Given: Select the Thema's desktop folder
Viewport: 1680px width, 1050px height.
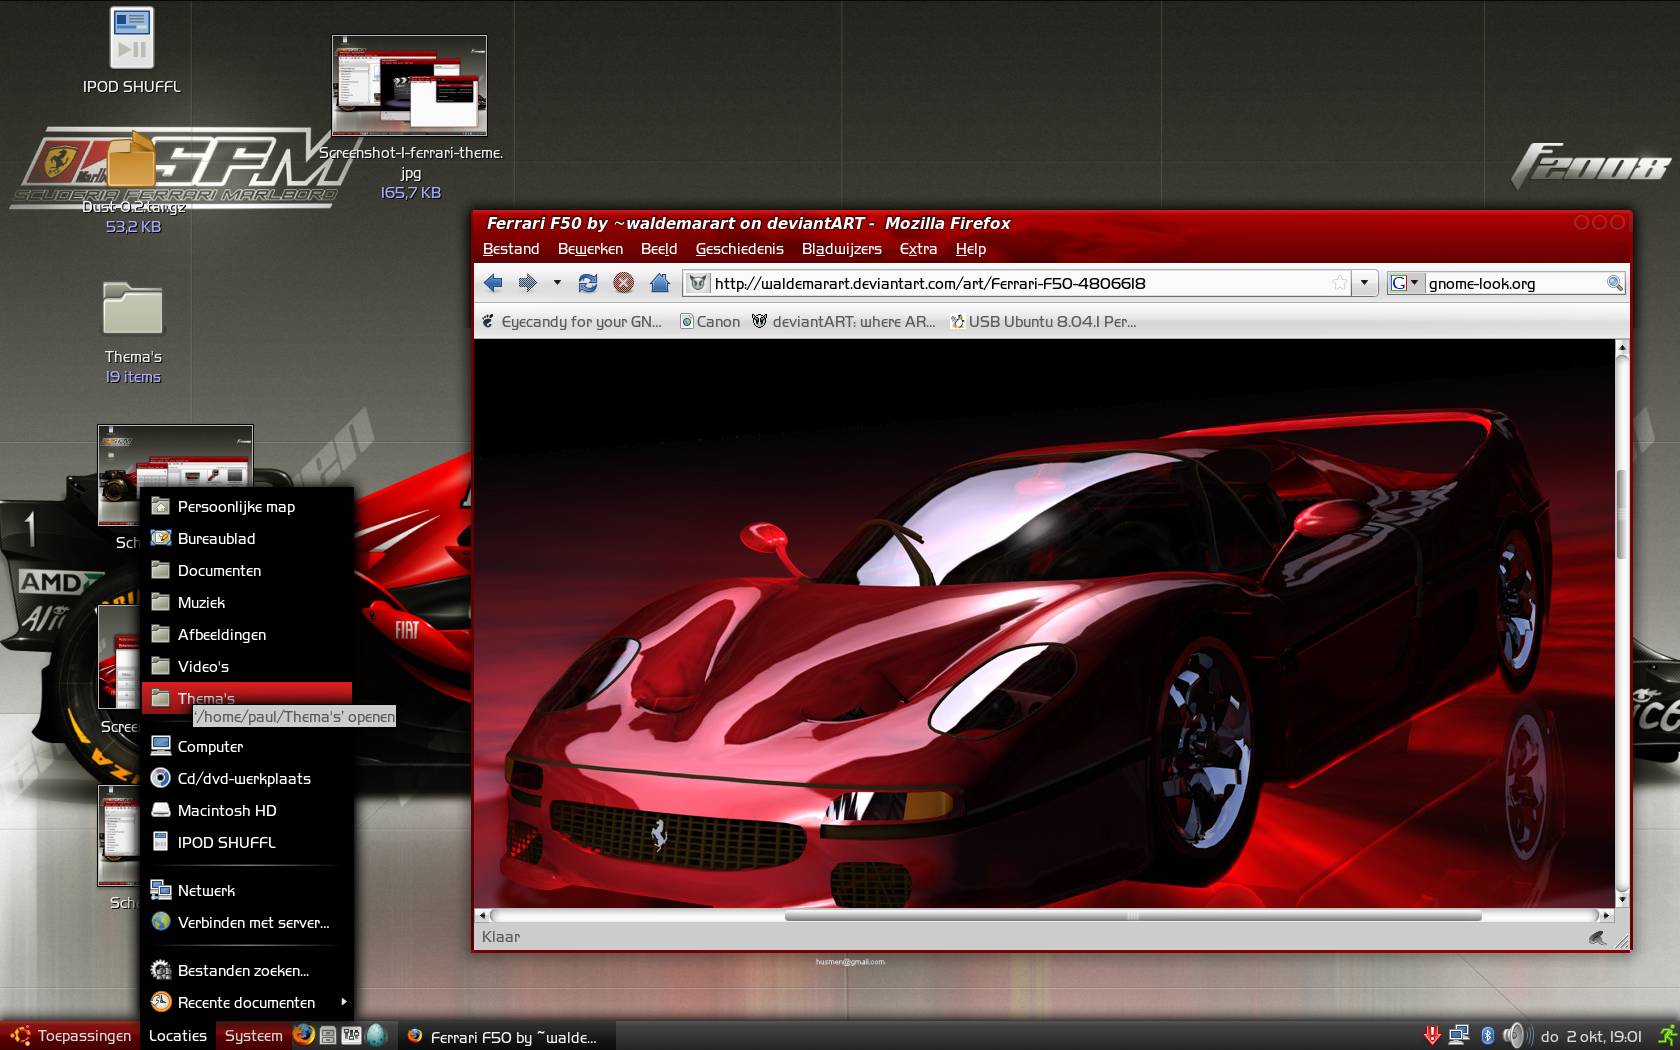Looking at the screenshot, I should pos(133,333).
